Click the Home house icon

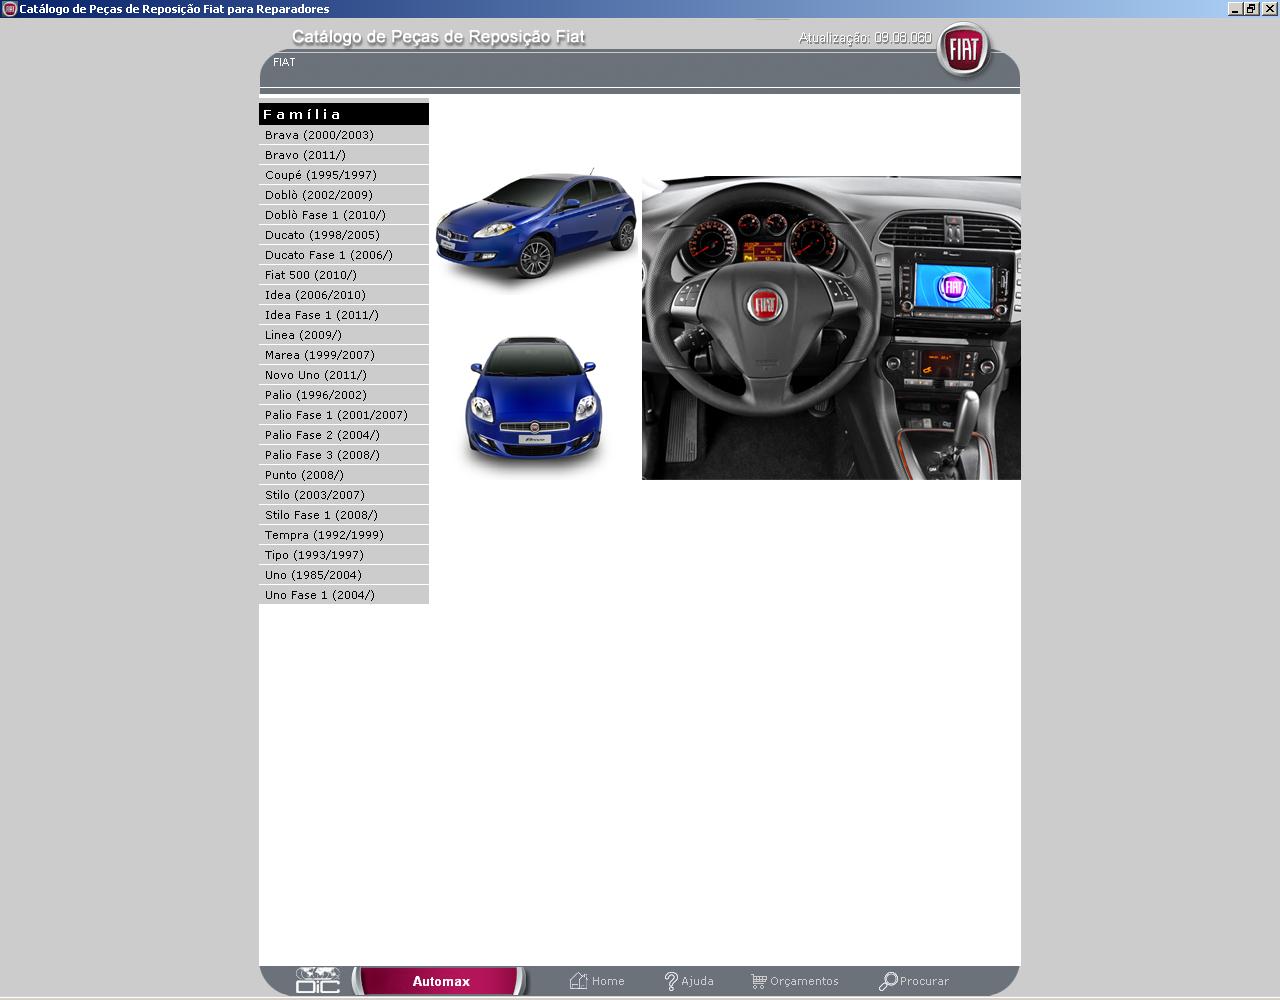click(x=578, y=981)
